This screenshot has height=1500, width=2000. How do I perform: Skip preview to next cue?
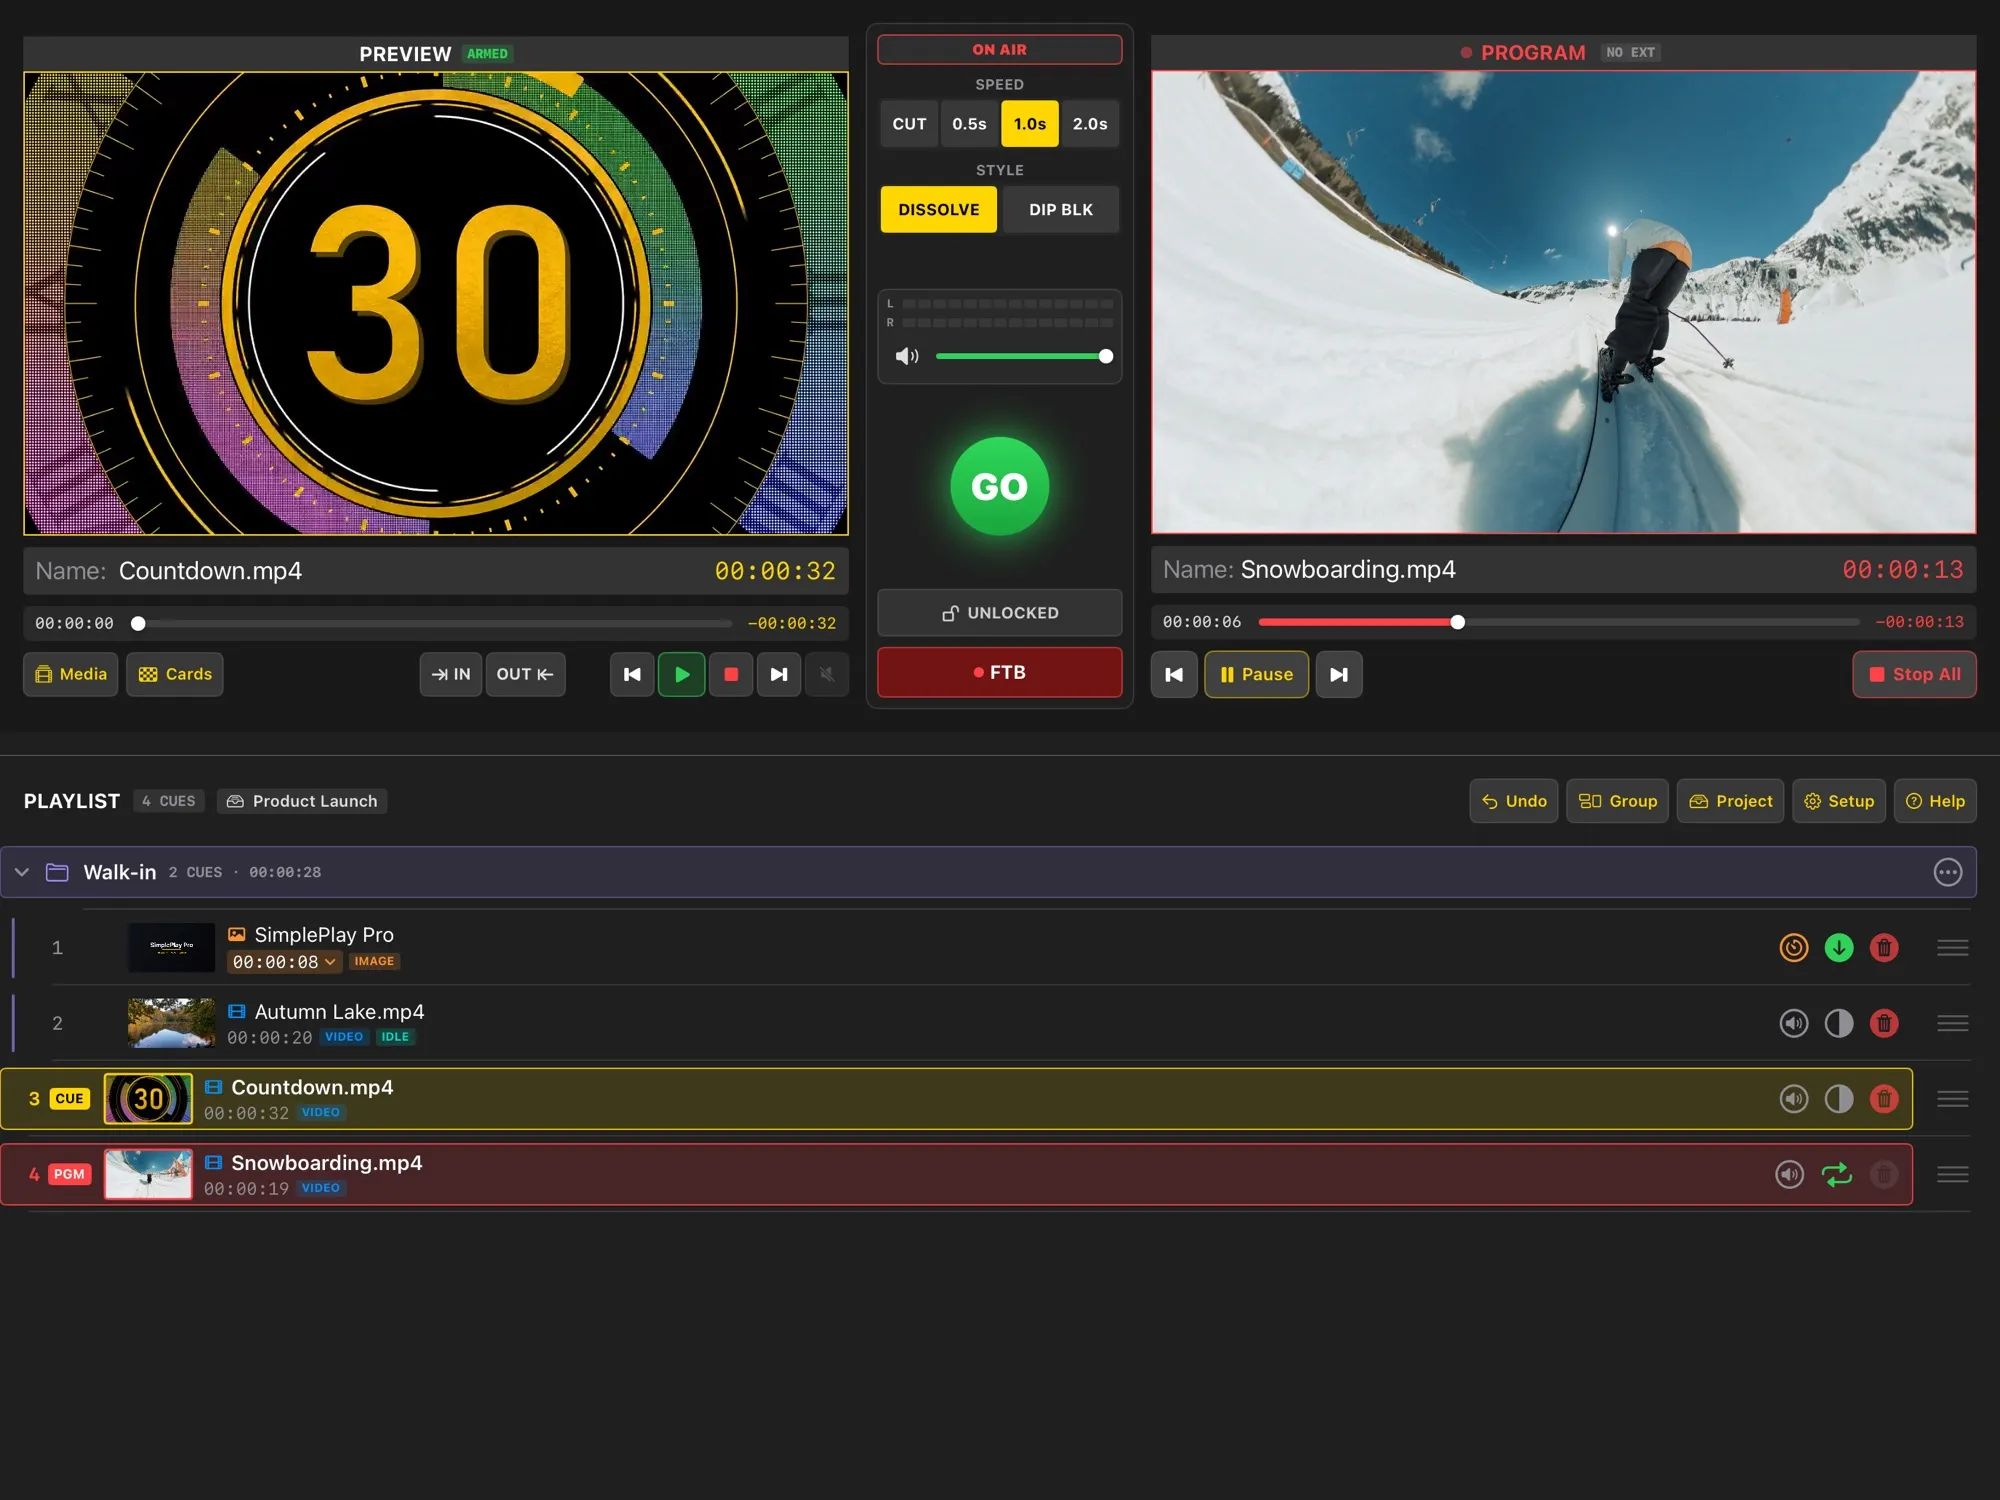(x=779, y=674)
